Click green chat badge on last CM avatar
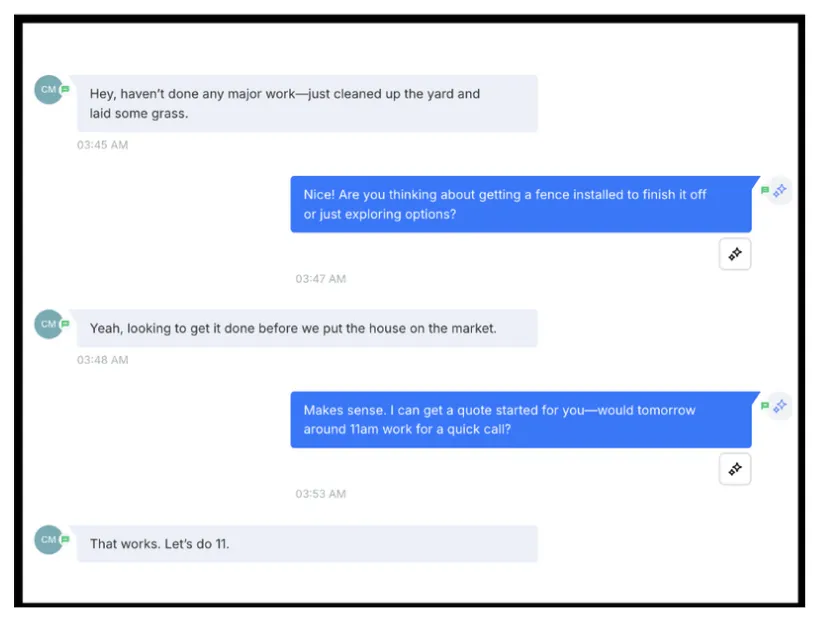Viewport: 820px width, 620px height. 65,539
